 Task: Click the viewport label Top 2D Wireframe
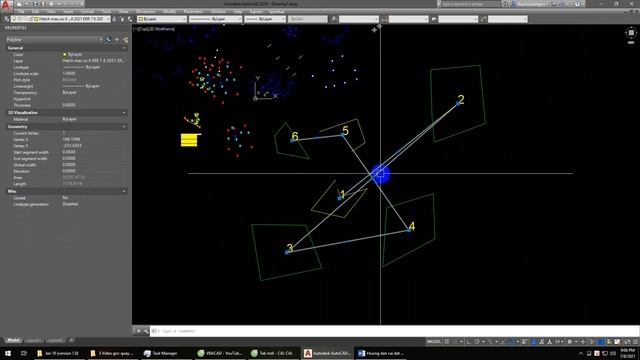pos(154,29)
